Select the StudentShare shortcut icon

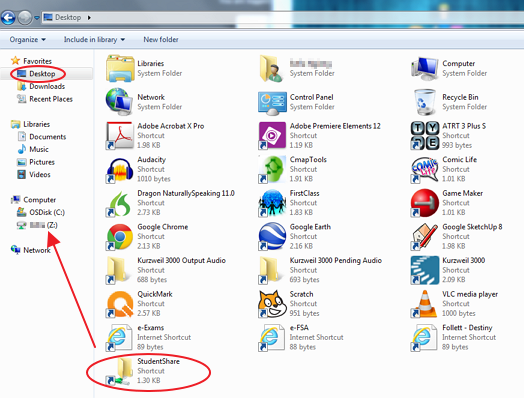pos(119,371)
